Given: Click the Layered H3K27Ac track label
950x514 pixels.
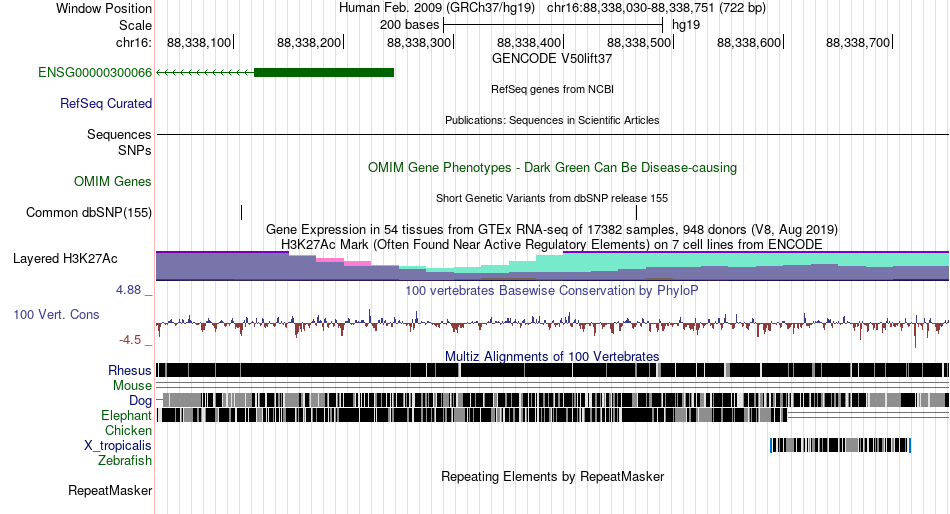Looking at the screenshot, I should tap(65, 259).
